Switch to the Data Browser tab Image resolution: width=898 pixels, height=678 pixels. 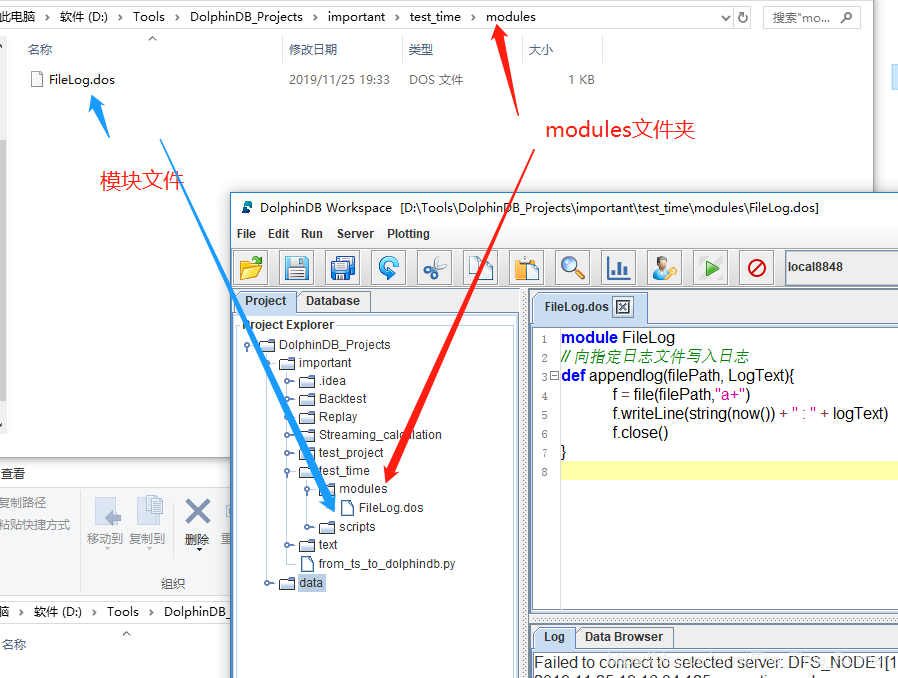pyautogui.click(x=624, y=637)
